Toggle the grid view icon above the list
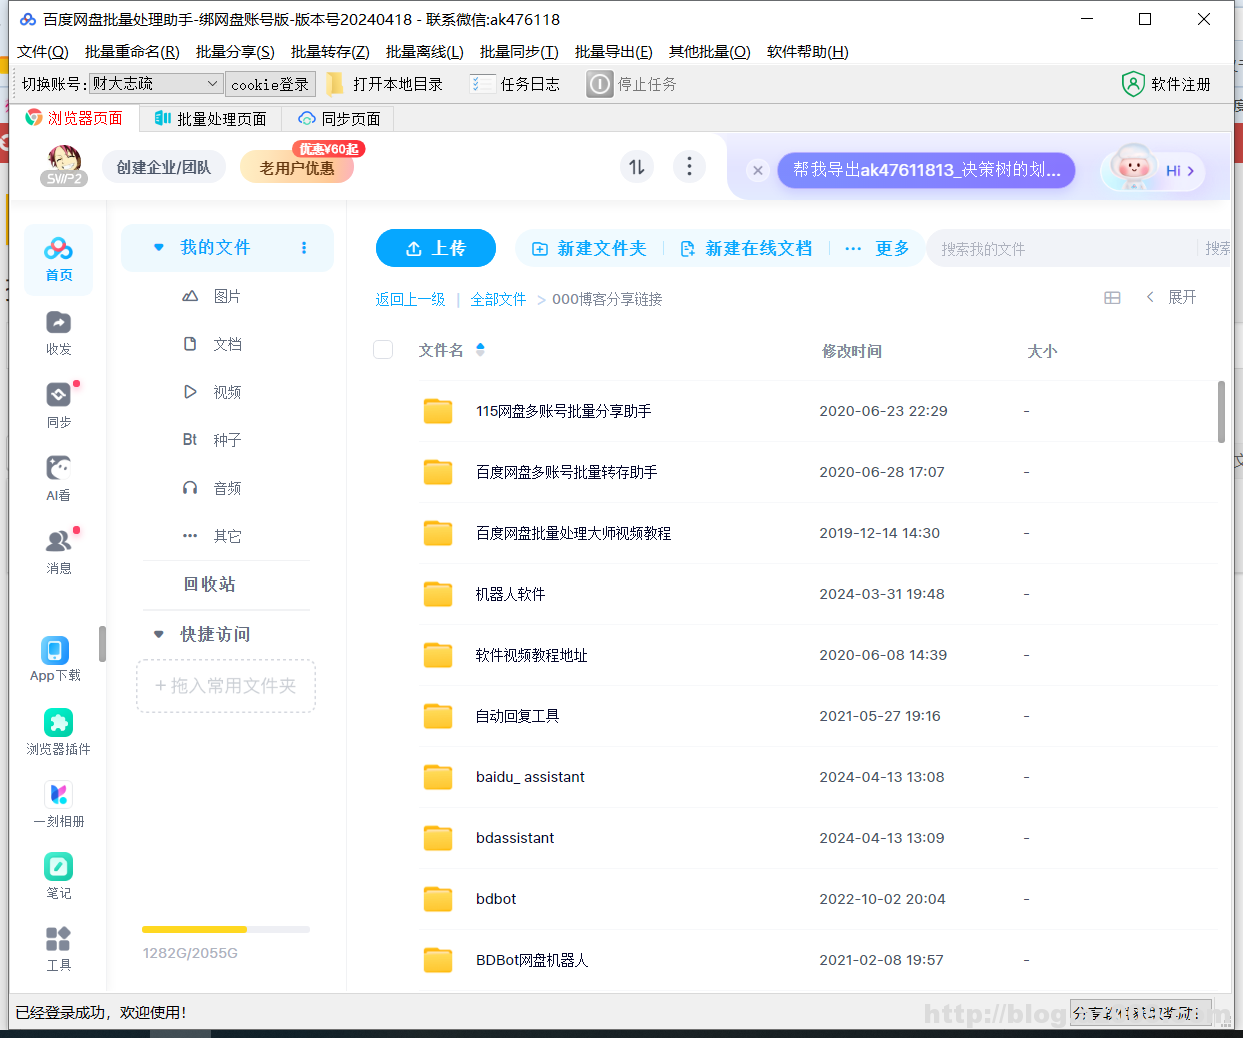1243x1038 pixels. [1112, 297]
